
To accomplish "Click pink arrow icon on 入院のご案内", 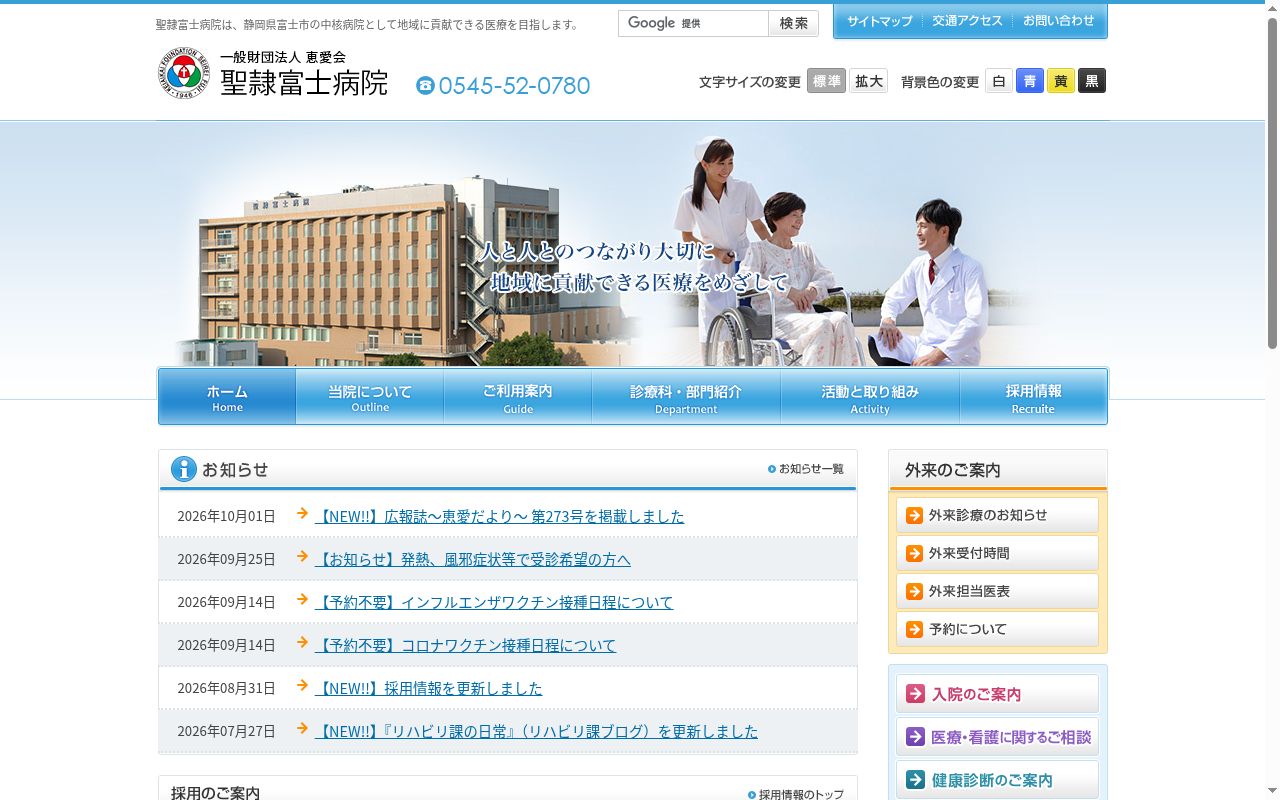I will 915,693.
